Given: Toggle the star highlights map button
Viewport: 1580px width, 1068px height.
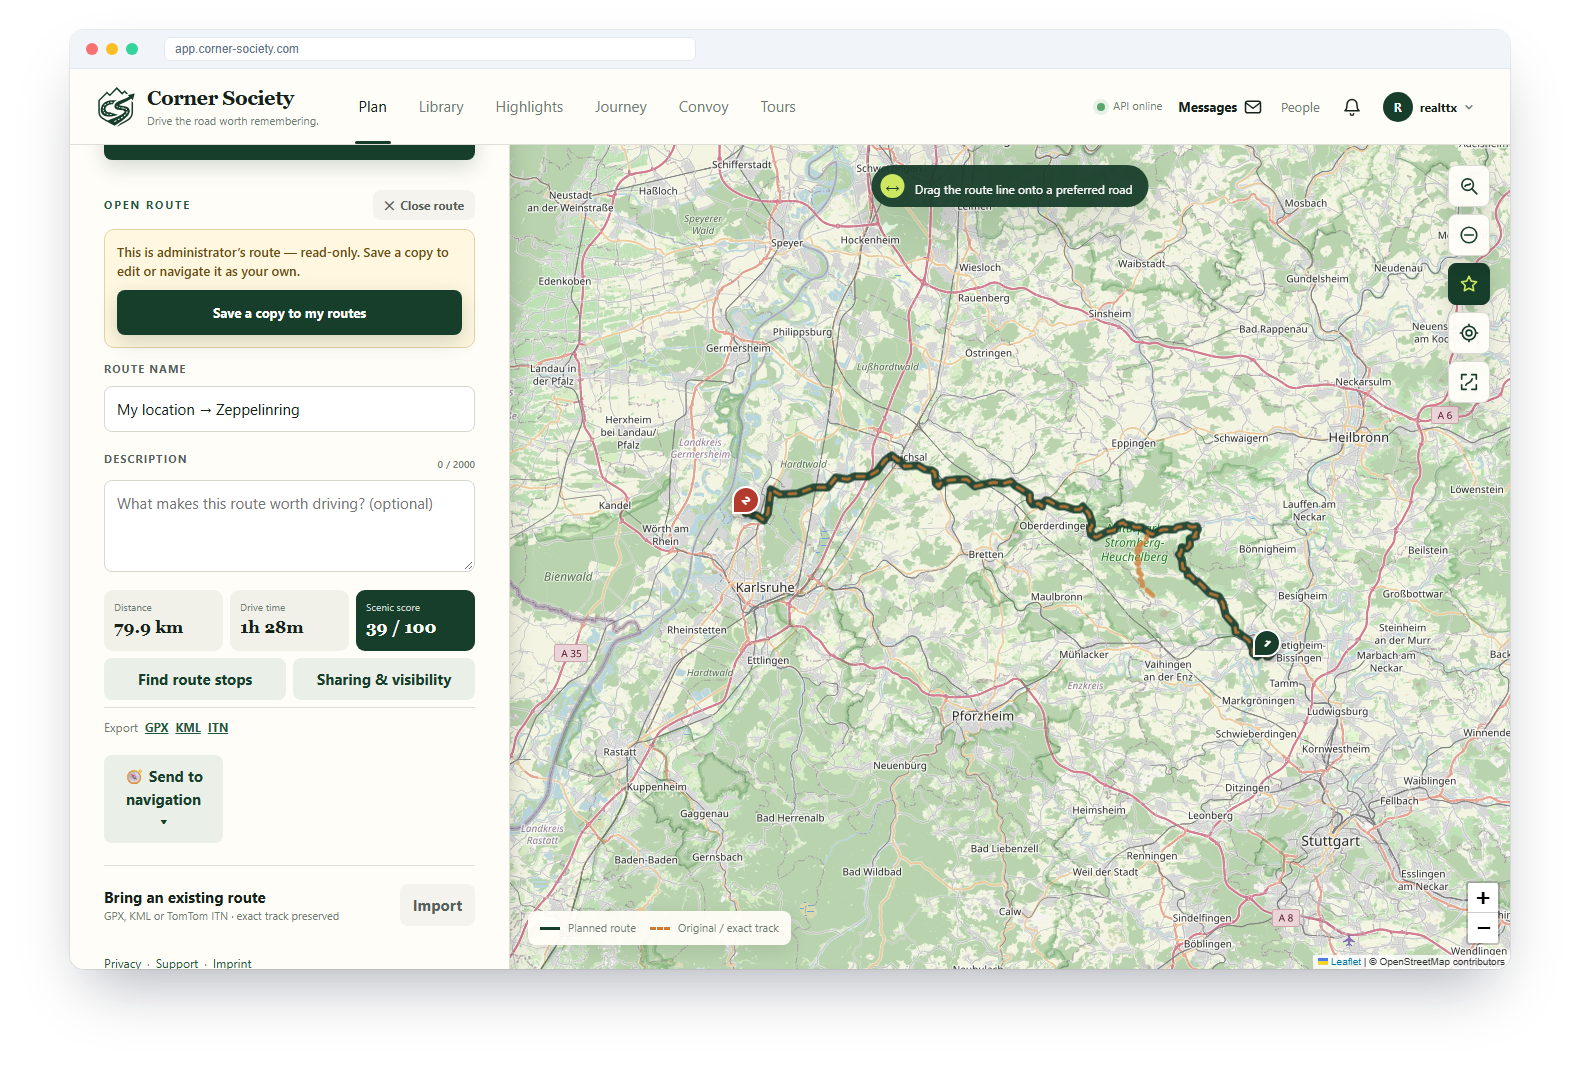Looking at the screenshot, I should [x=1469, y=284].
